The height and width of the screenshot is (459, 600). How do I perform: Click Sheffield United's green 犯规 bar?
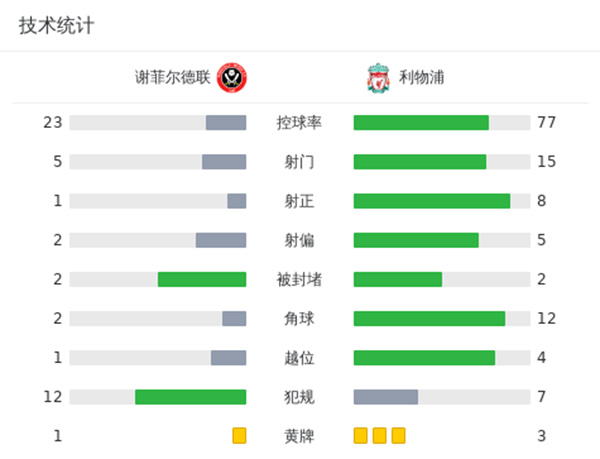click(x=191, y=397)
